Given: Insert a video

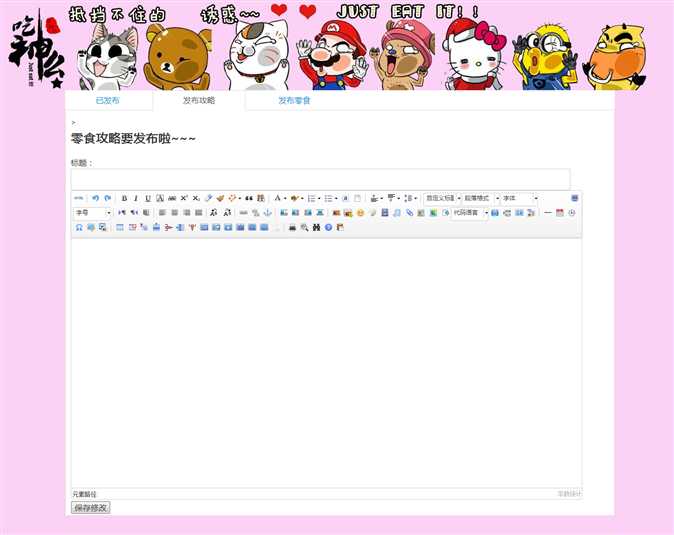Looking at the screenshot, I should [385, 213].
